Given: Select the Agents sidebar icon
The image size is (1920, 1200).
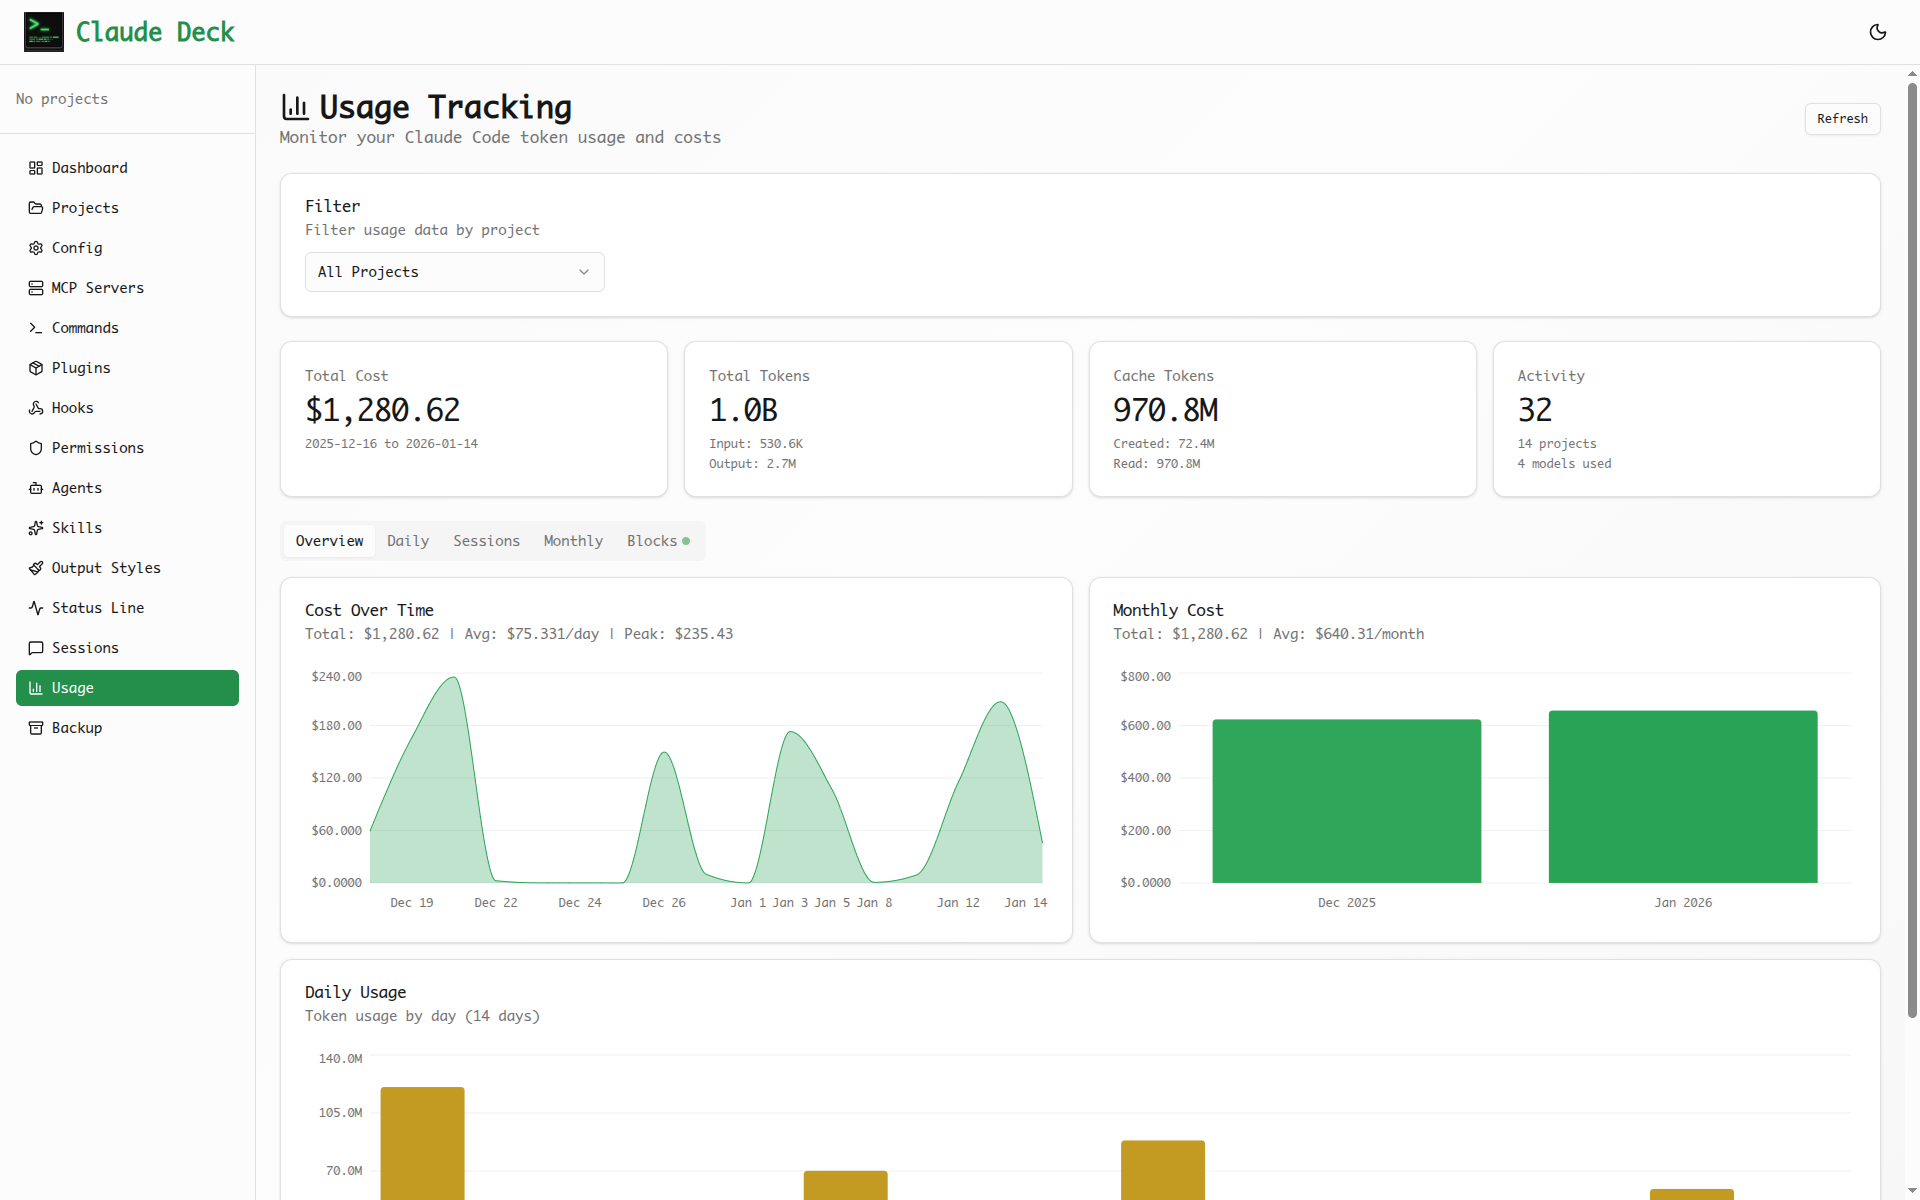Looking at the screenshot, I should click(x=35, y=487).
